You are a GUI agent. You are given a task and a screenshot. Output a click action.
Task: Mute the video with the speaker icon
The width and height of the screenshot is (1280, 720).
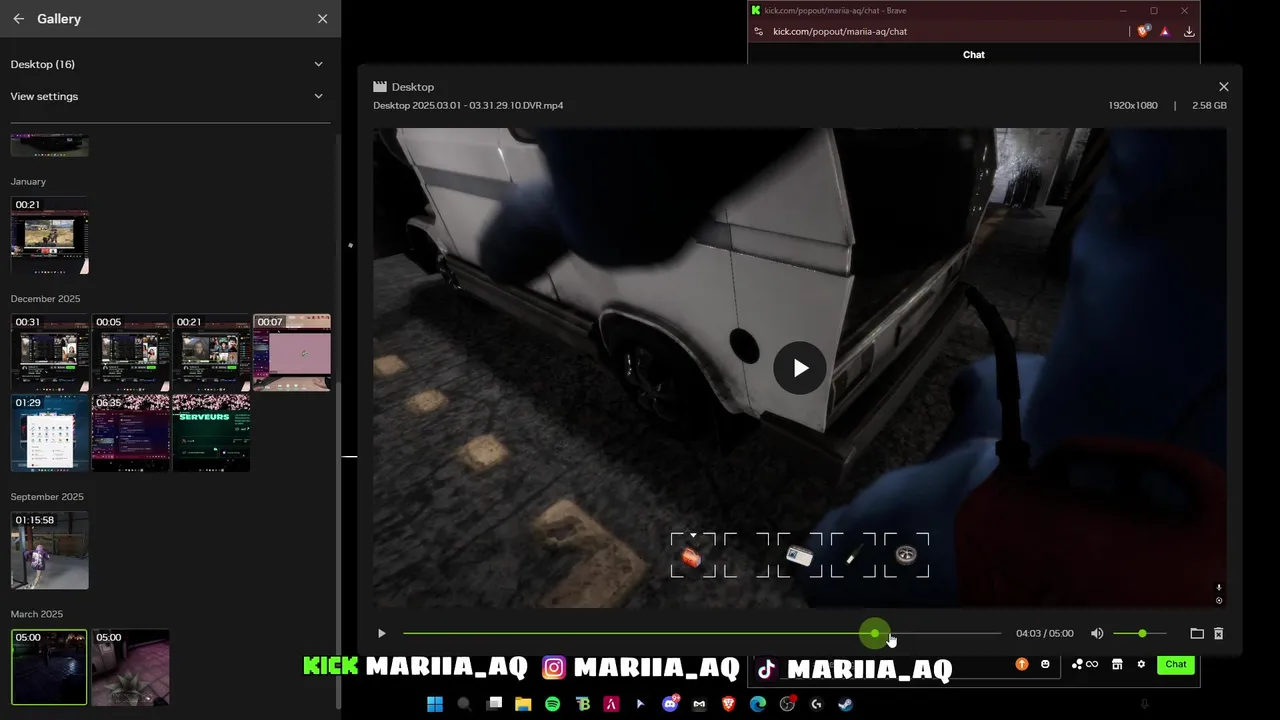pyautogui.click(x=1097, y=633)
